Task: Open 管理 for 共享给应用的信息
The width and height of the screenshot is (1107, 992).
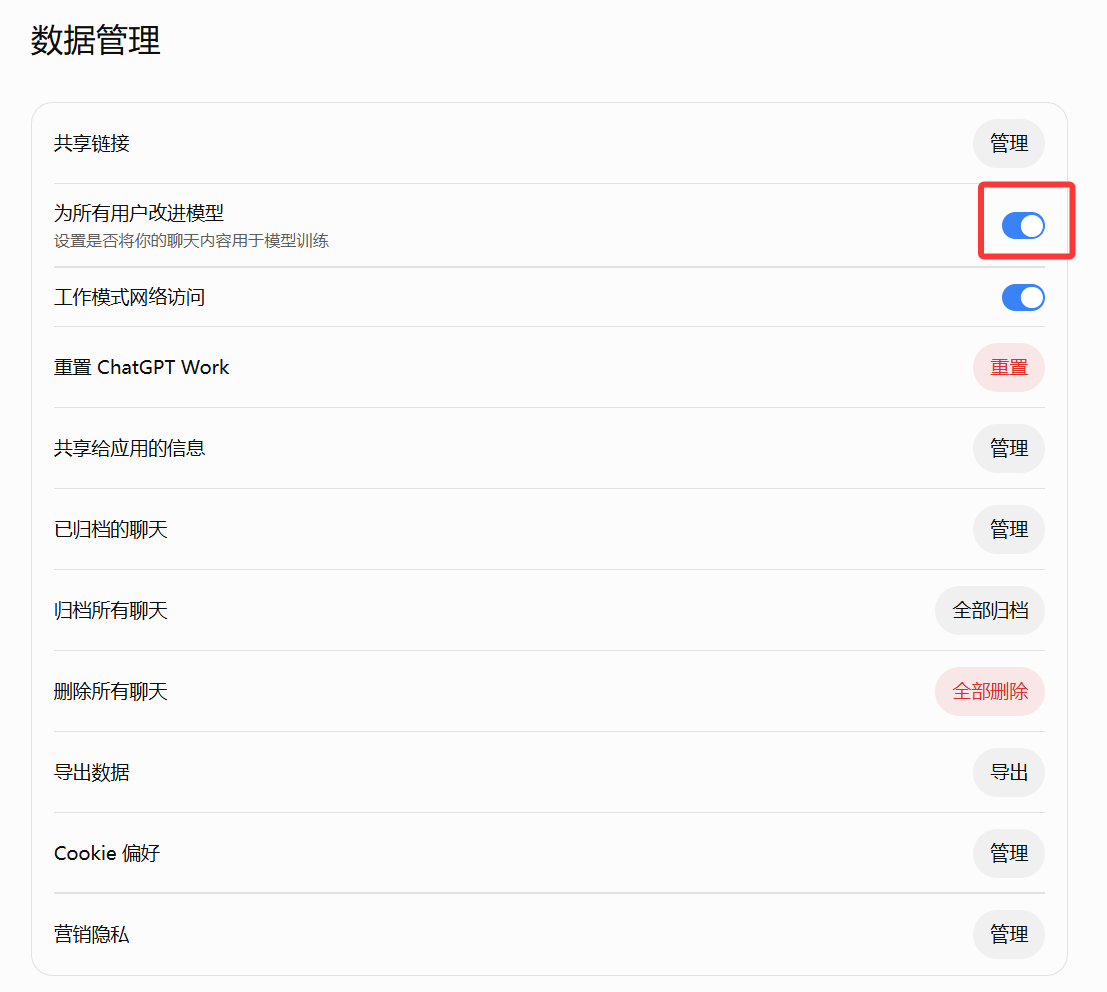Action: pyautogui.click(x=1008, y=448)
